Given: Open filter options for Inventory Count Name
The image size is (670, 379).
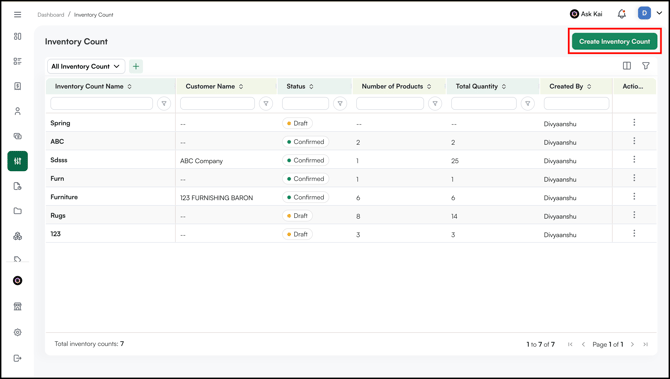Looking at the screenshot, I should [x=164, y=103].
